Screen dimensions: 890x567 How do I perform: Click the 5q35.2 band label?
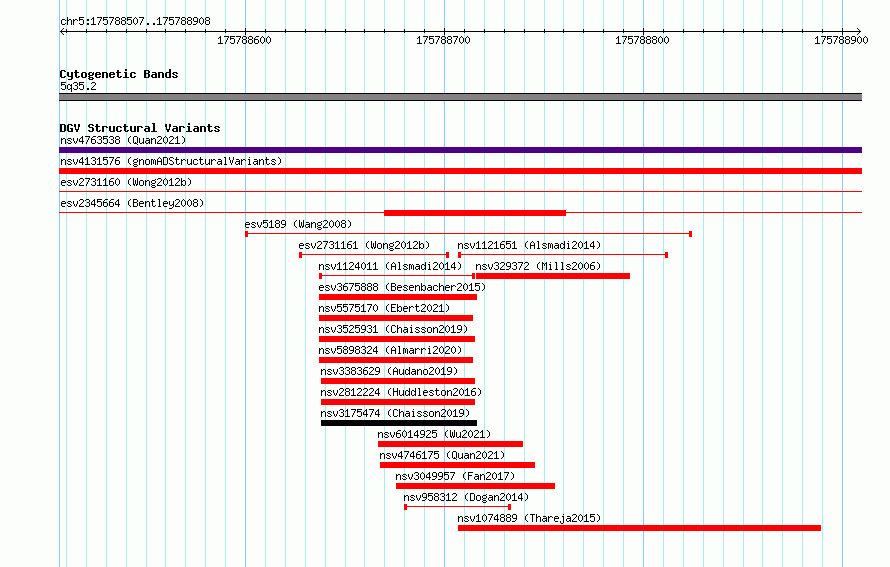click(x=78, y=86)
